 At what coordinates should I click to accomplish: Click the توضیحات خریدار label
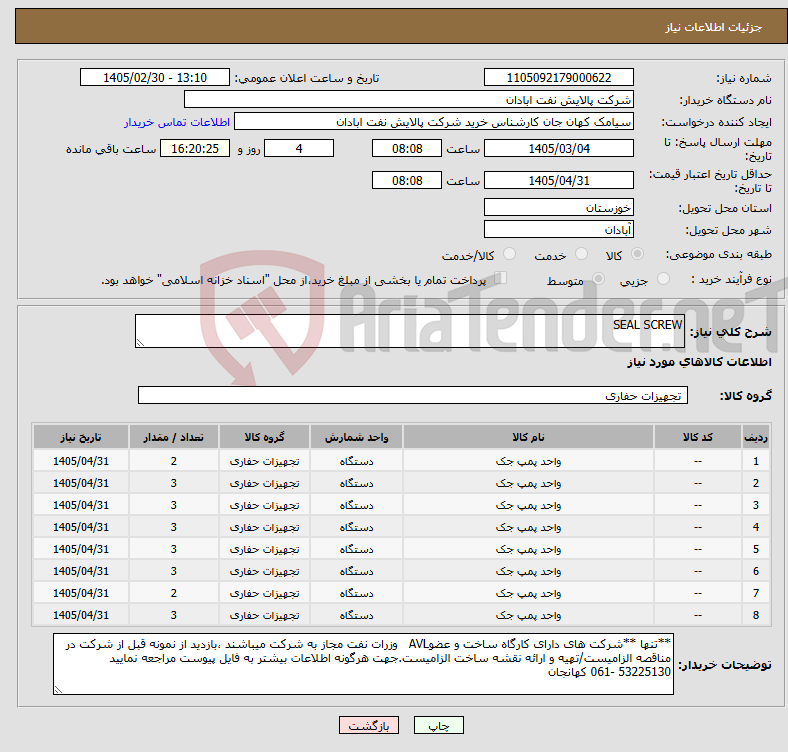(x=725, y=665)
